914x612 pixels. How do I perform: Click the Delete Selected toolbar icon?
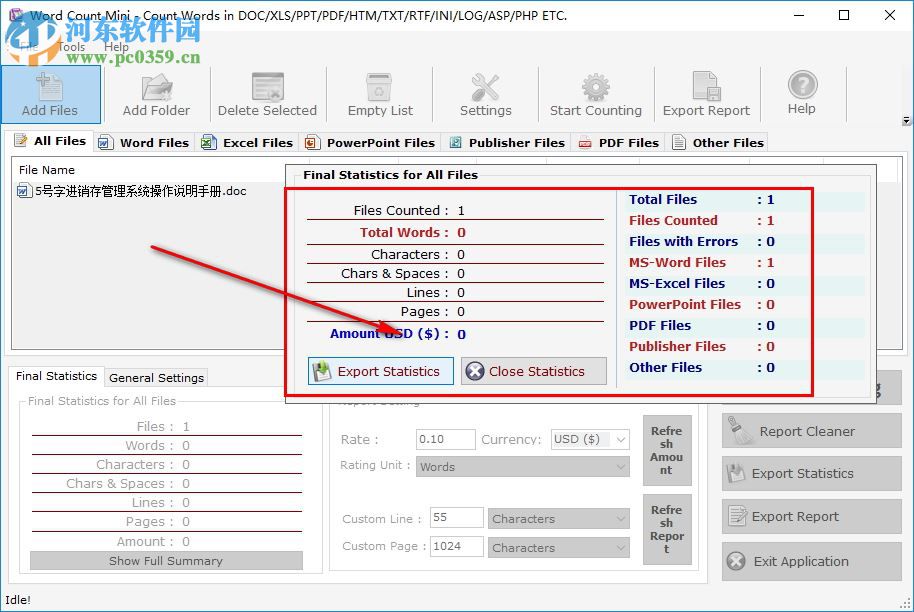267,86
